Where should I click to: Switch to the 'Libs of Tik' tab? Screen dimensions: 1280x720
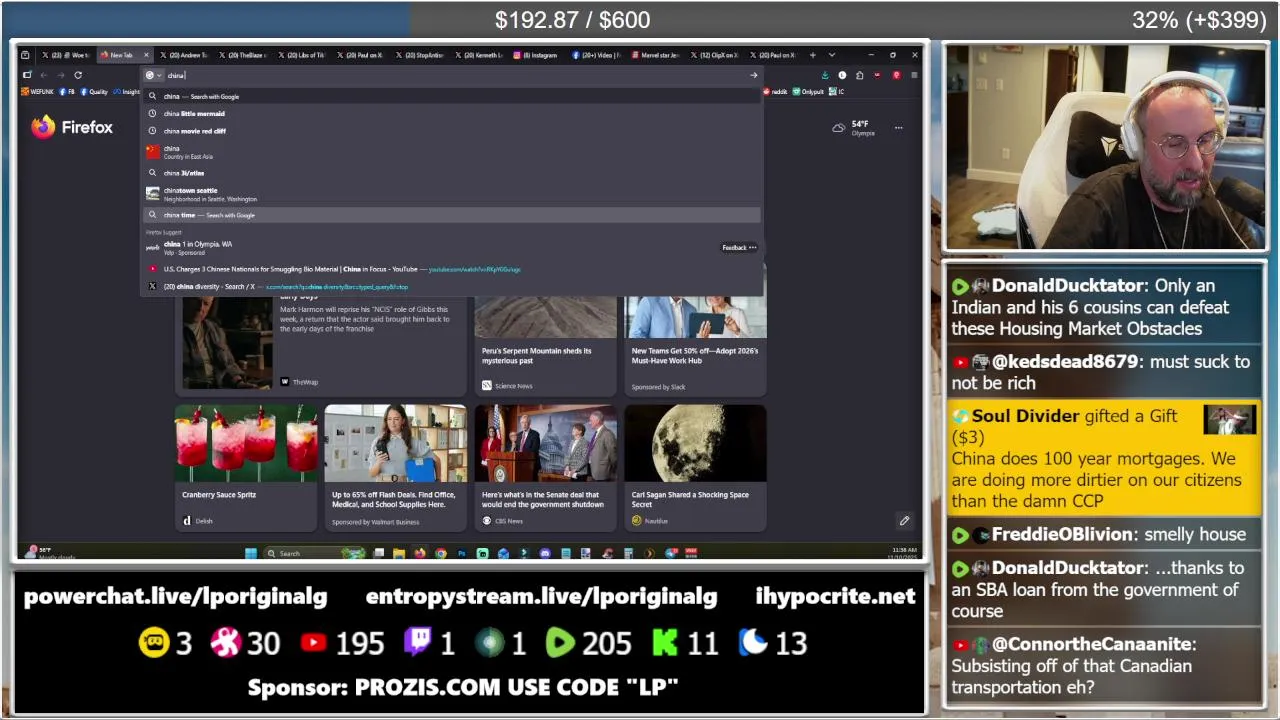tap(303, 55)
